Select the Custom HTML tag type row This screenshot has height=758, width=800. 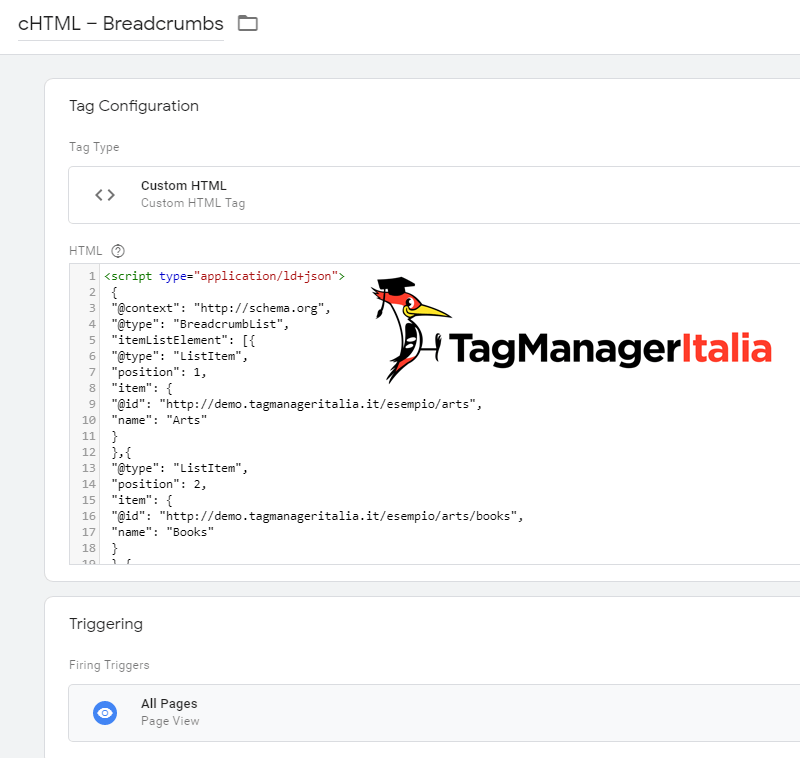[x=434, y=195]
